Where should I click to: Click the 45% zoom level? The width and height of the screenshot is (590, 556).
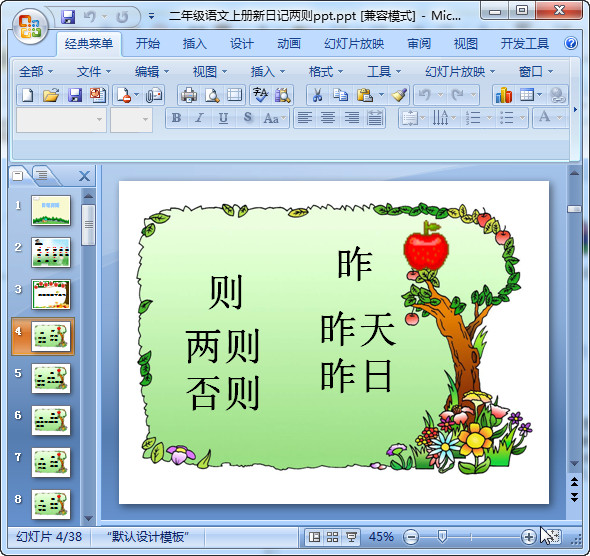pos(381,537)
